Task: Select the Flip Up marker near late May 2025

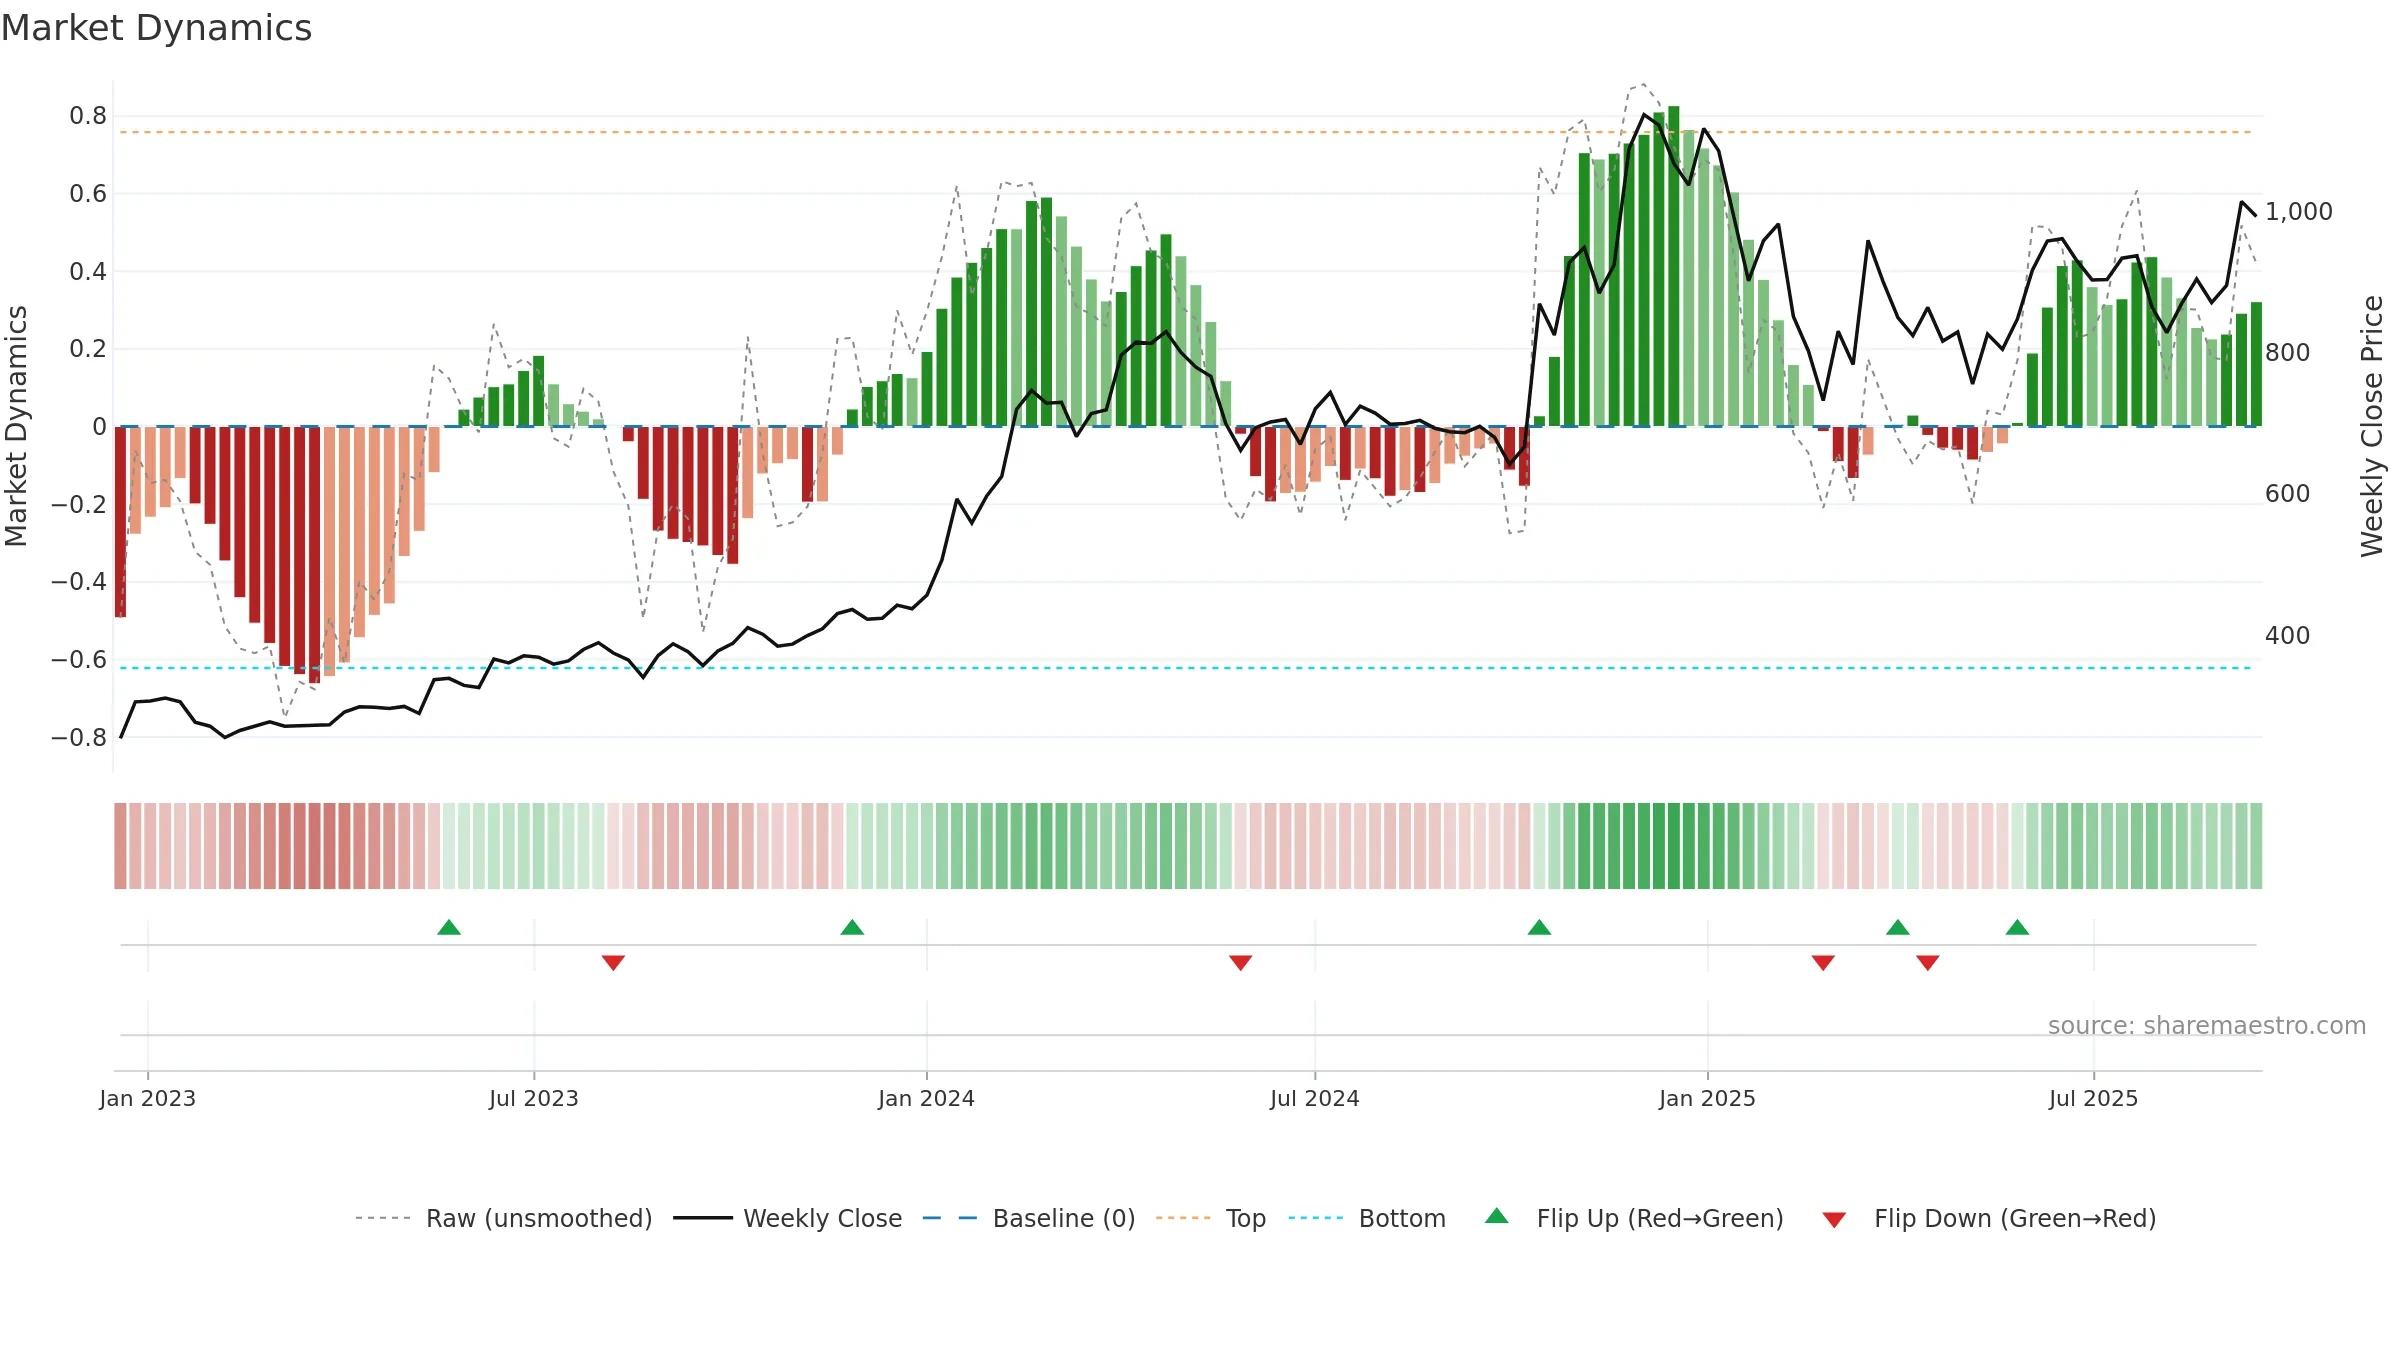Action: click(2017, 927)
